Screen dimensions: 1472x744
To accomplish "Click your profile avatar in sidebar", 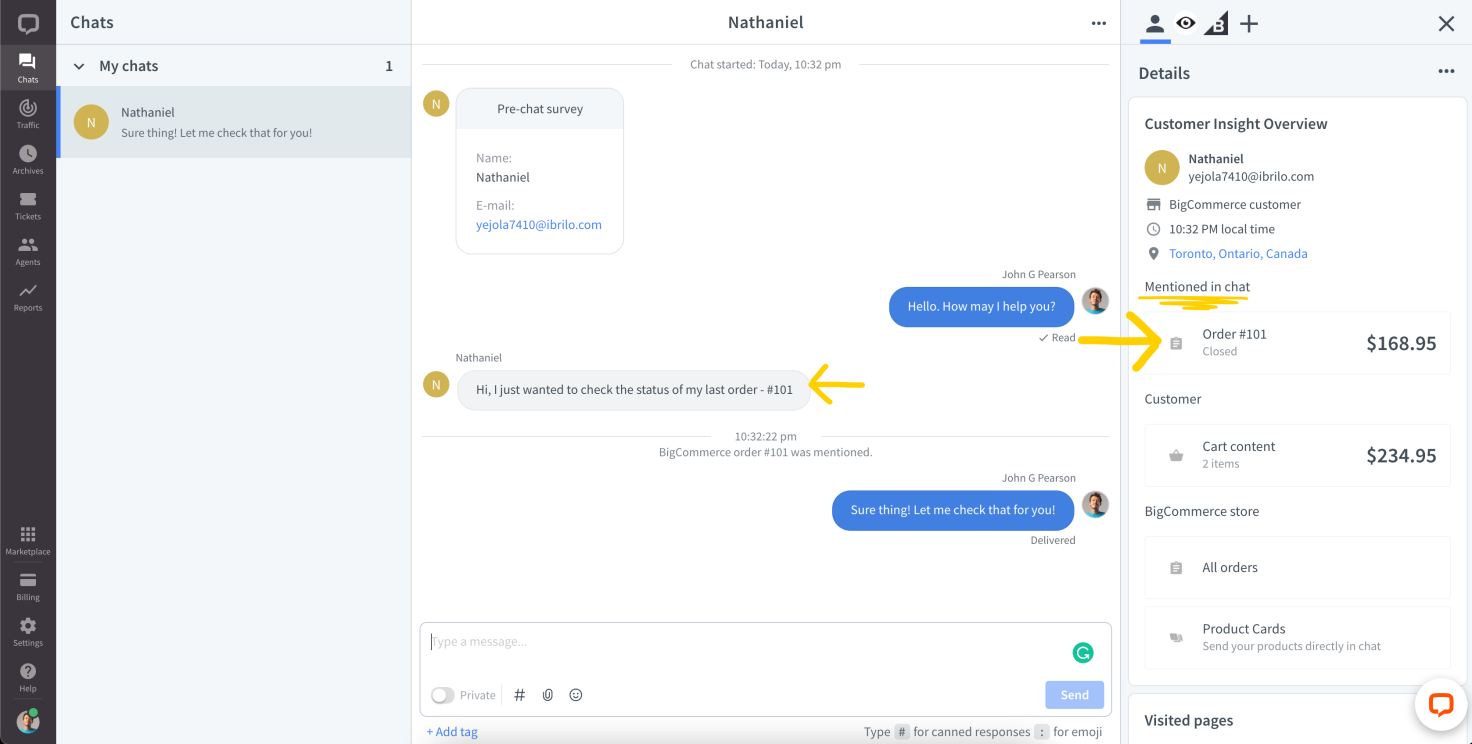I will pos(28,721).
